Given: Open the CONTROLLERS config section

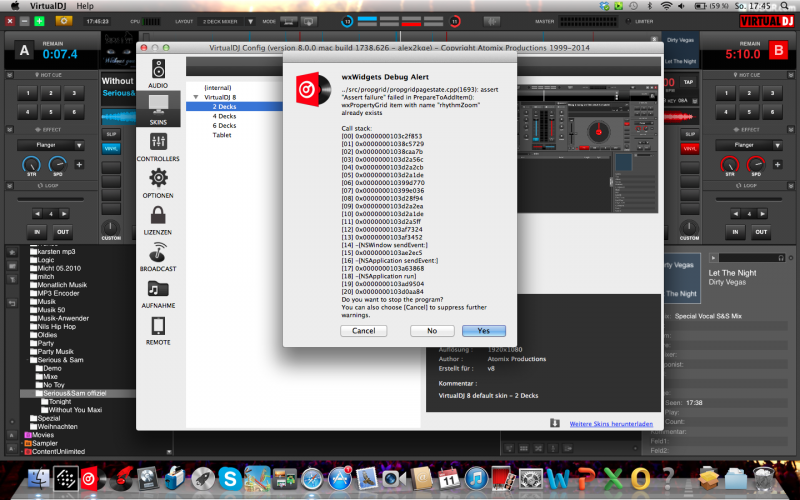Looking at the screenshot, I should click(x=158, y=147).
